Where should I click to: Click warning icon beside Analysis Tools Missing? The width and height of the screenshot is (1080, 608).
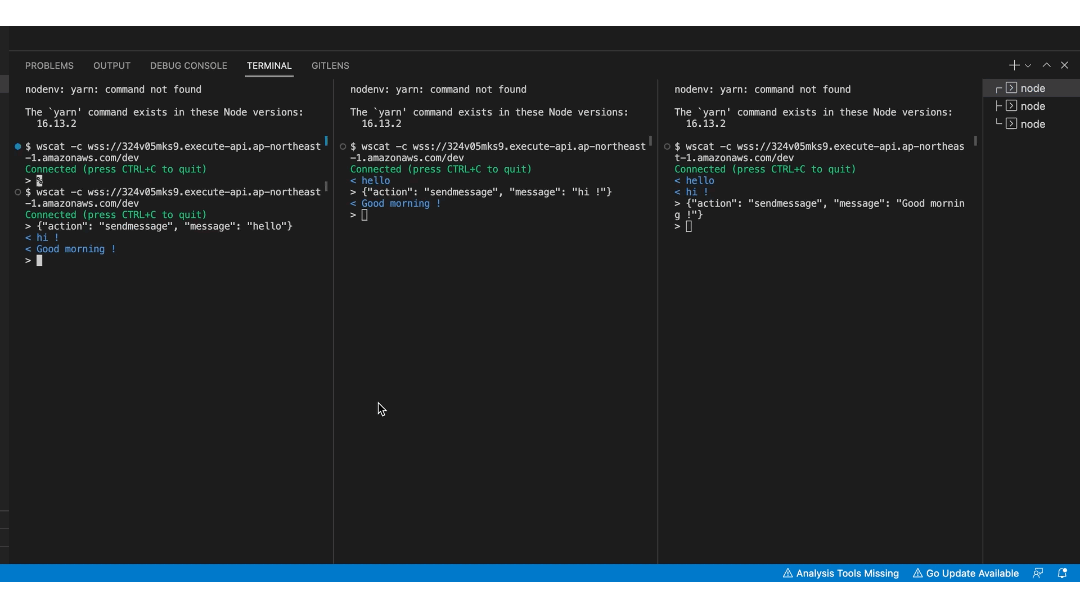pos(787,573)
